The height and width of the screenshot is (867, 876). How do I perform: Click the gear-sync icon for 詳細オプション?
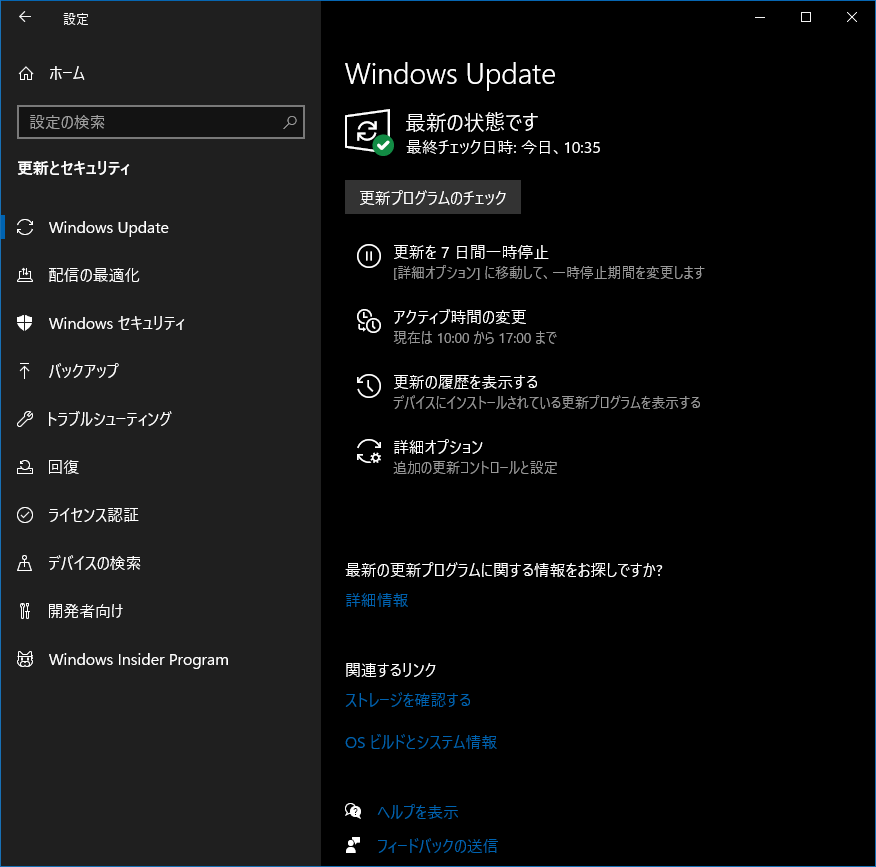(x=368, y=451)
